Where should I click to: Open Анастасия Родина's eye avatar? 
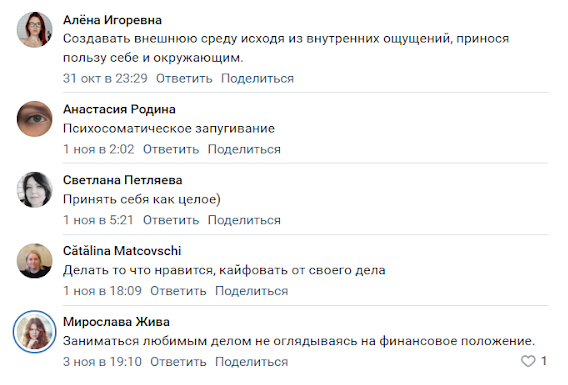pyautogui.click(x=35, y=119)
